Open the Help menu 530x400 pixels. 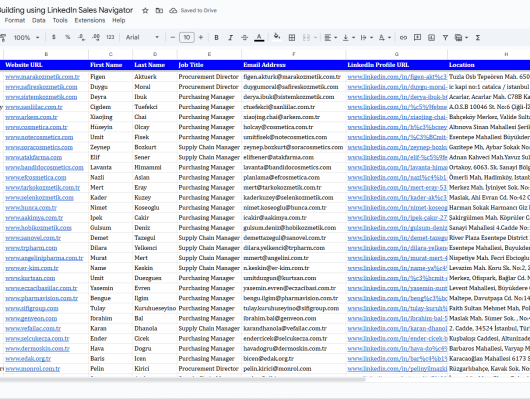point(119,20)
